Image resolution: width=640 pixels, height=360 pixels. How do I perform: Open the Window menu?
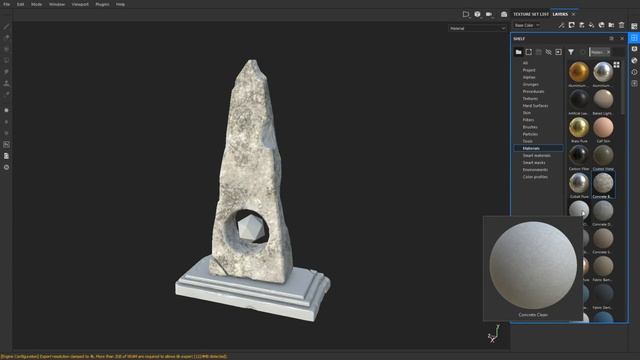coord(57,4)
